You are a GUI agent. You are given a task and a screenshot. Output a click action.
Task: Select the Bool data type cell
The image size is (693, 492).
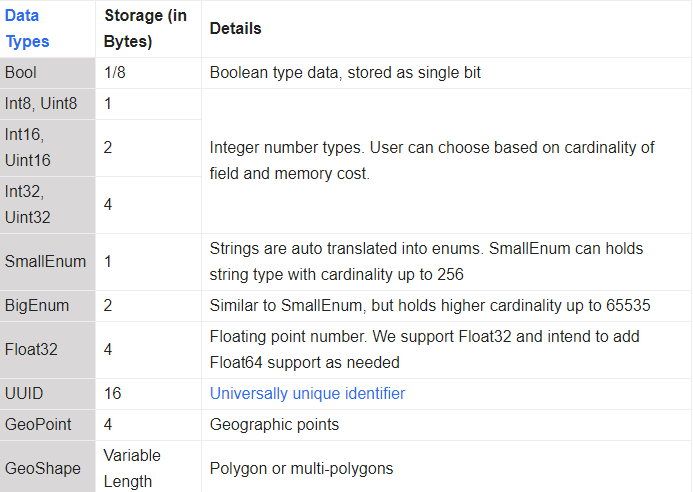(x=47, y=72)
